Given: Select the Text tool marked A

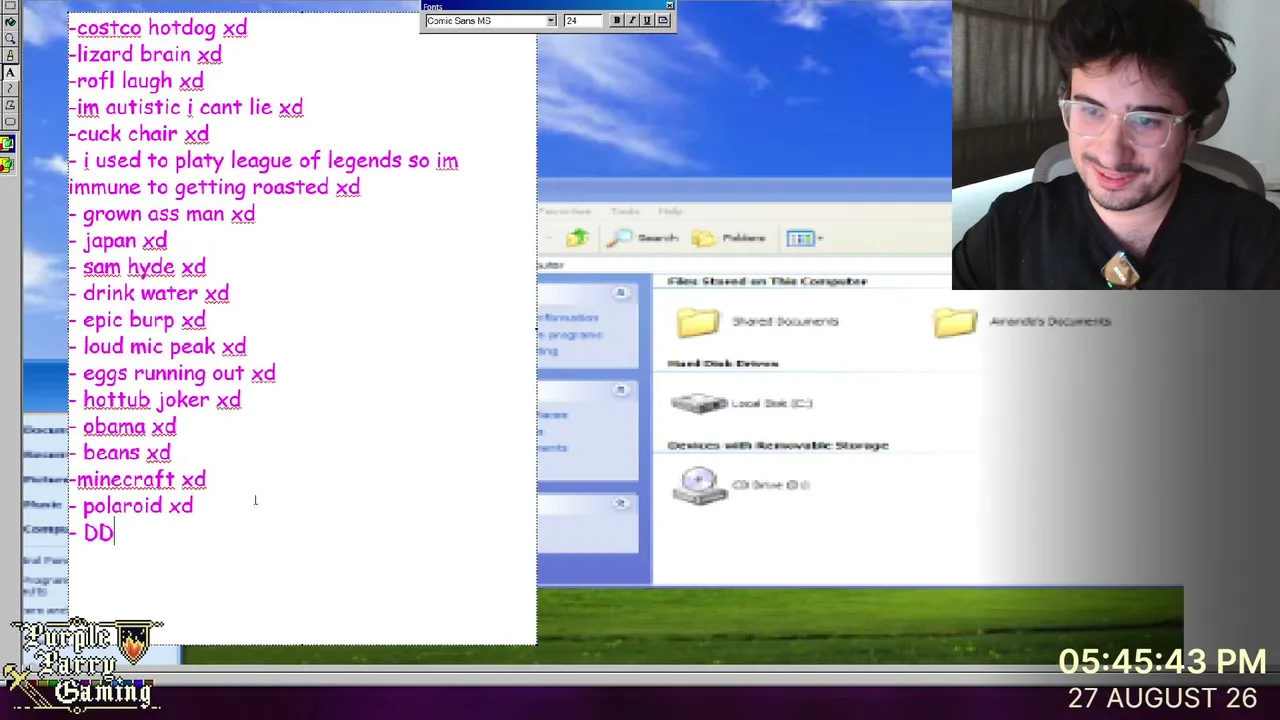Looking at the screenshot, I should point(10,72).
